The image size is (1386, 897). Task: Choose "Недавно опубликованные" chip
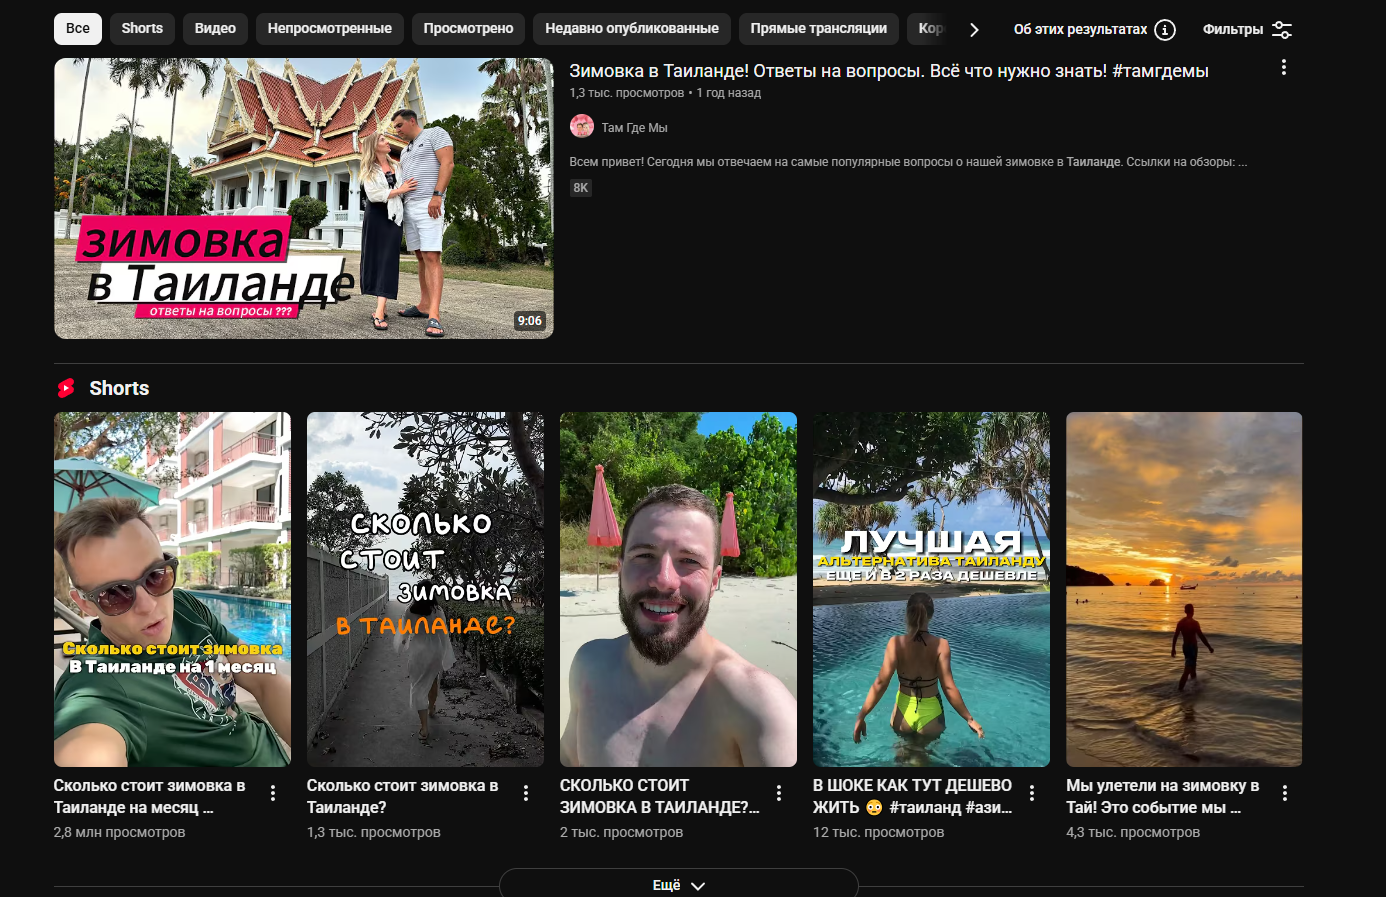coord(632,29)
